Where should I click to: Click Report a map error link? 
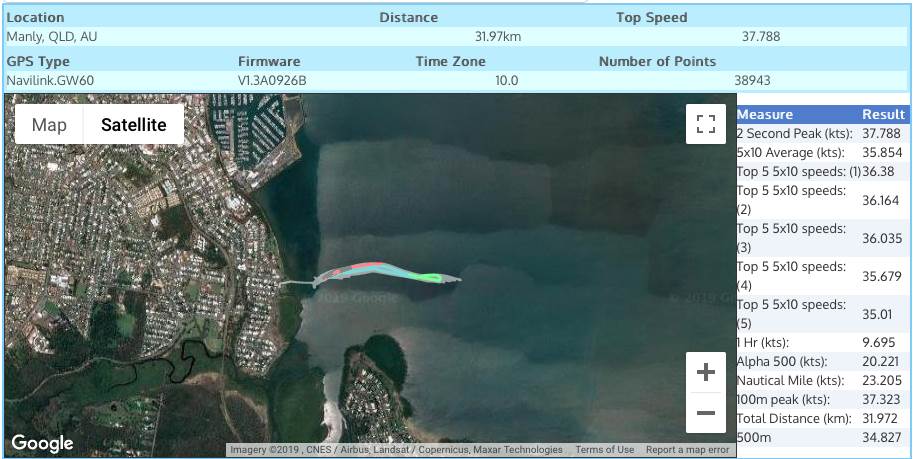[687, 450]
